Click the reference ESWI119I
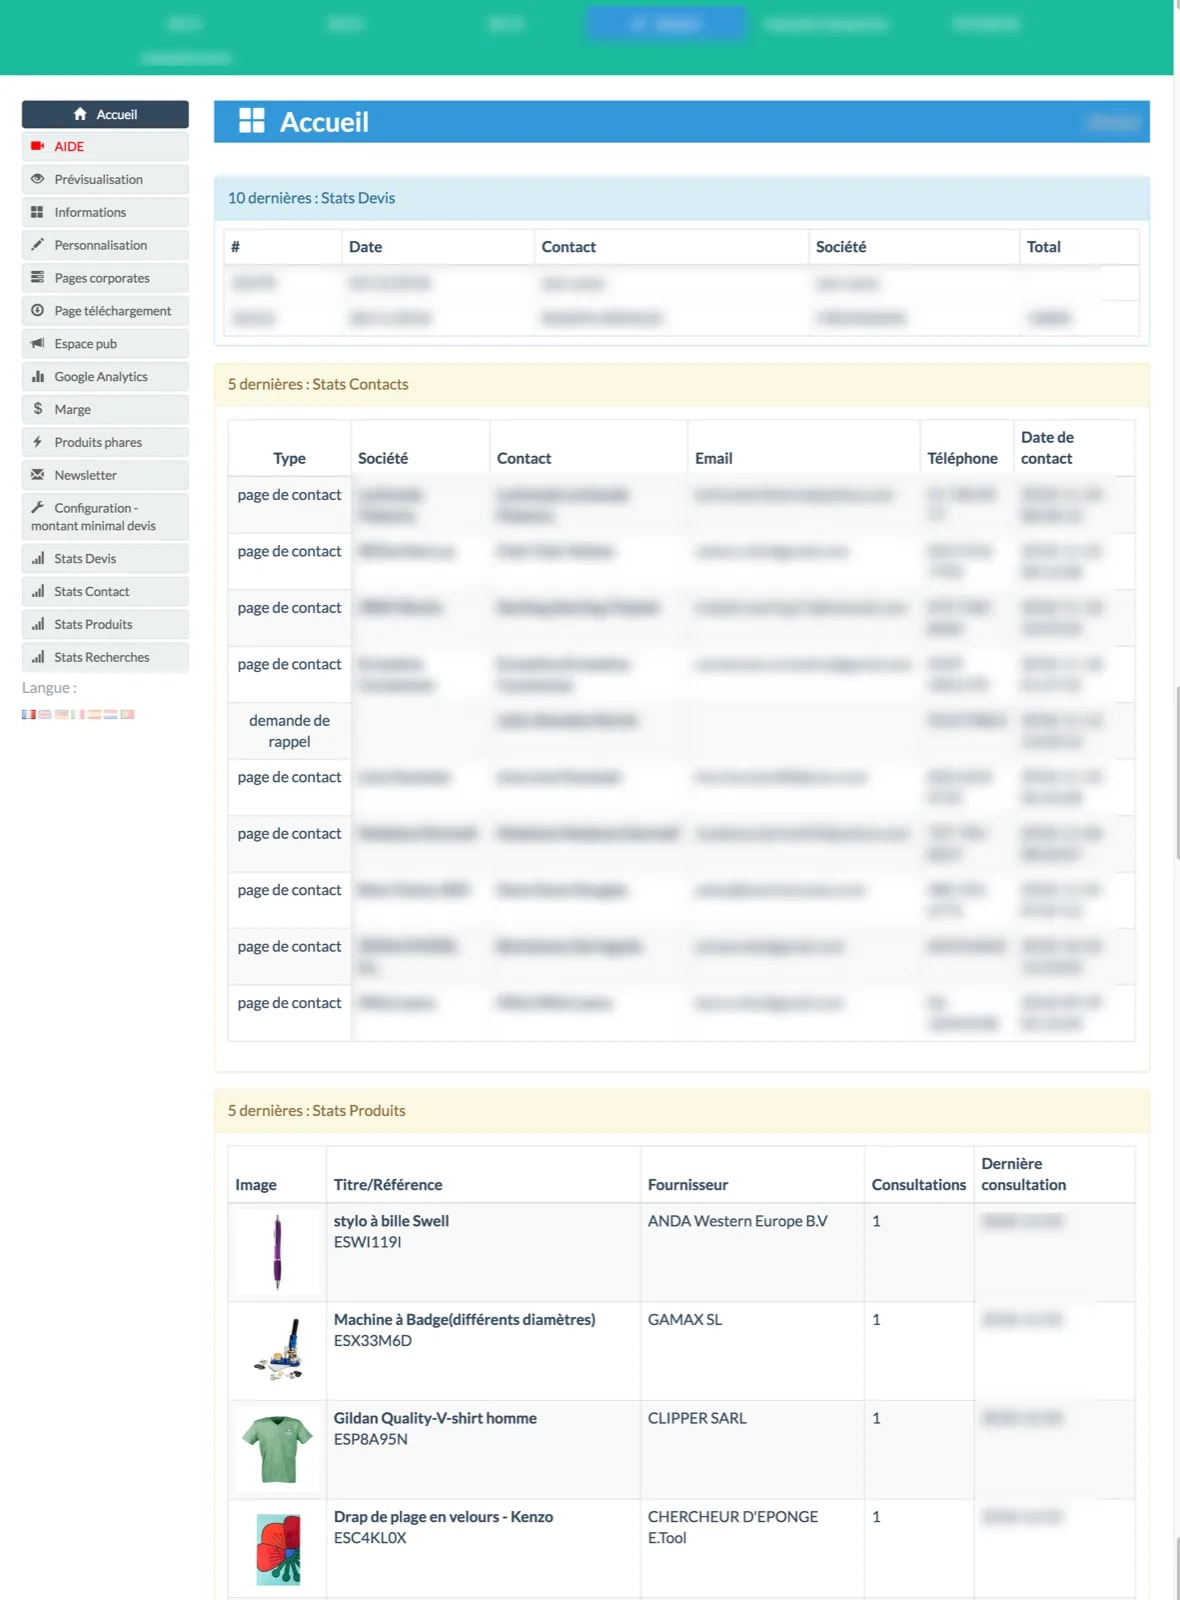The image size is (1180, 1600). (367, 1242)
